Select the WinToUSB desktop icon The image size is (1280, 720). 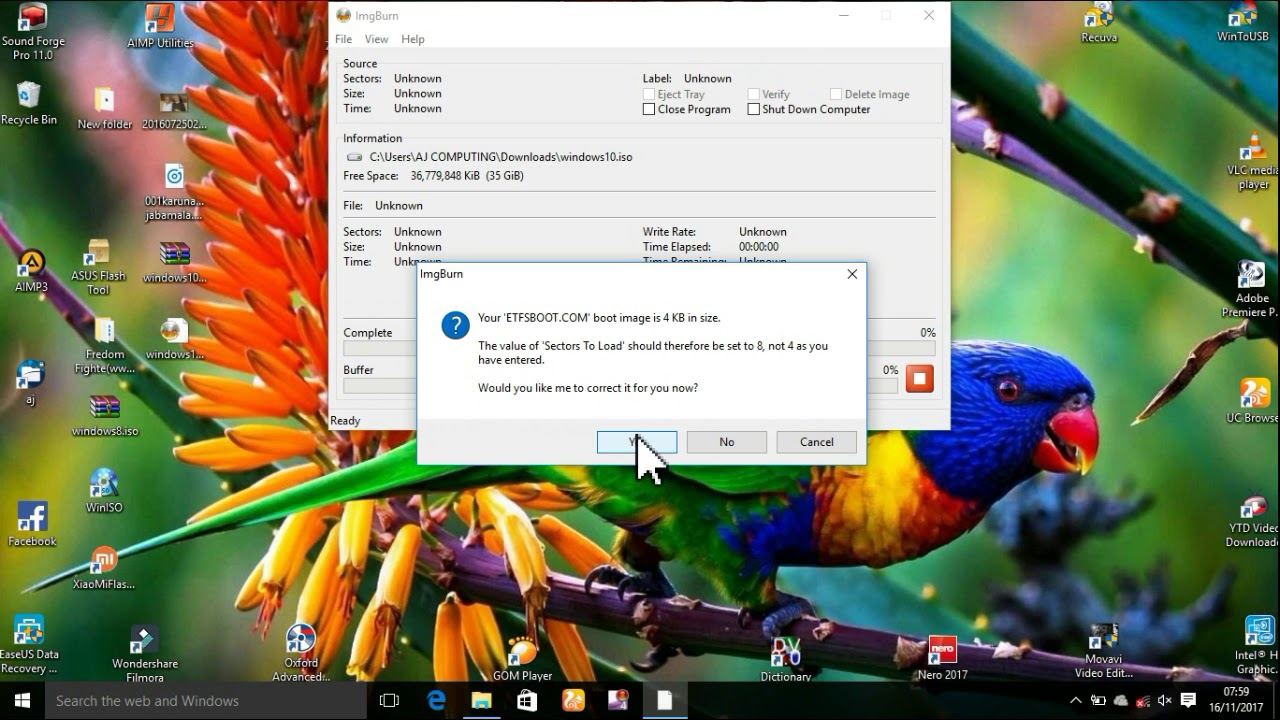coord(1243,22)
